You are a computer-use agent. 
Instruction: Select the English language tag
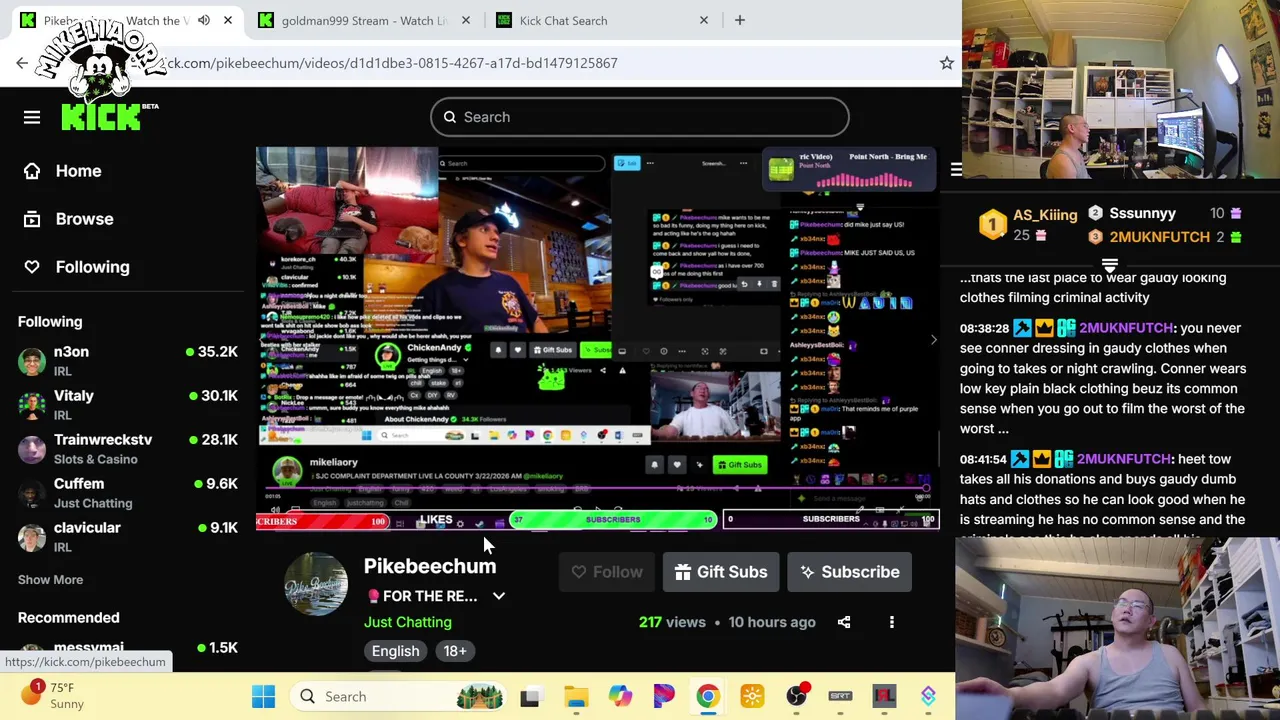point(396,651)
